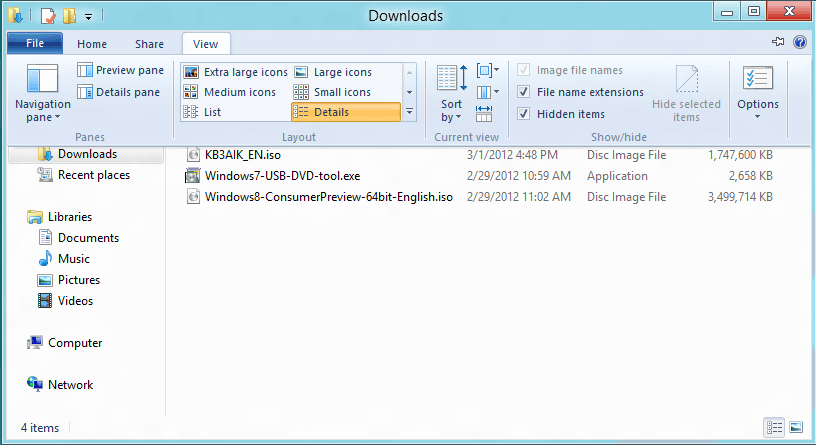Screen dimensions: 816x445
Task: Open the Options button icon
Action: 758,78
